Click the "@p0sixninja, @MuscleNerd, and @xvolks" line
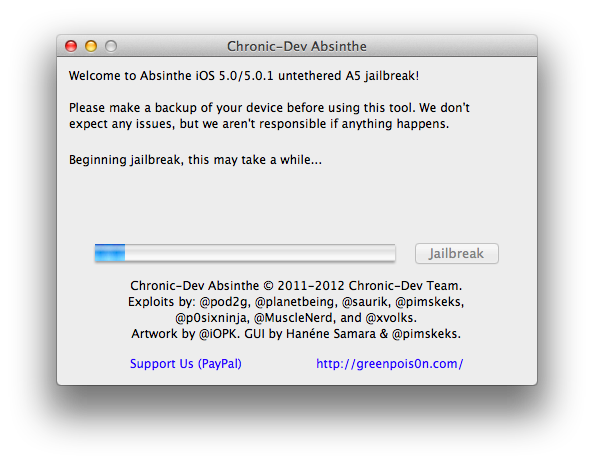This screenshot has width=594, height=464. 296,318
